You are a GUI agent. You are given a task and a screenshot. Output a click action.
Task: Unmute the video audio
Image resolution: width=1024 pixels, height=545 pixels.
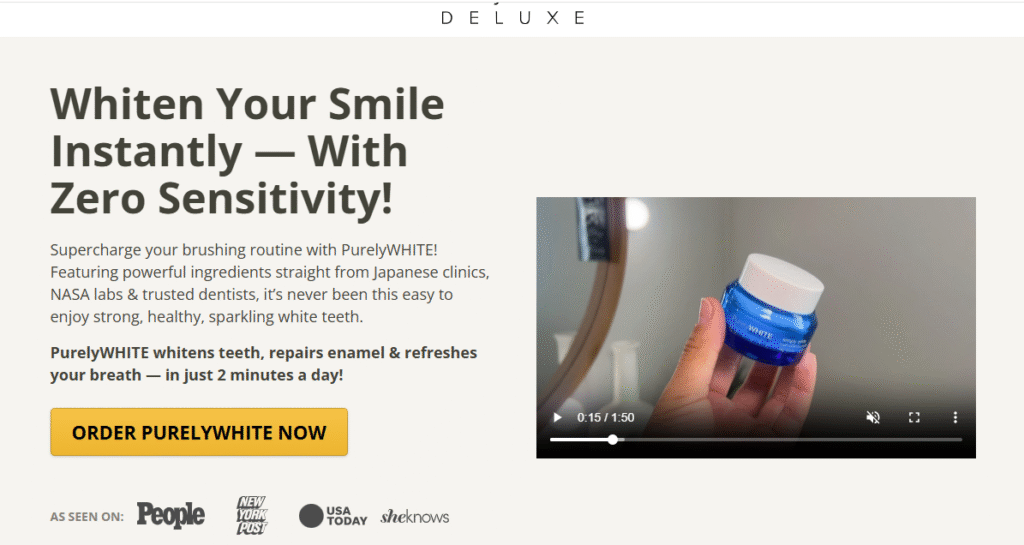coord(872,418)
